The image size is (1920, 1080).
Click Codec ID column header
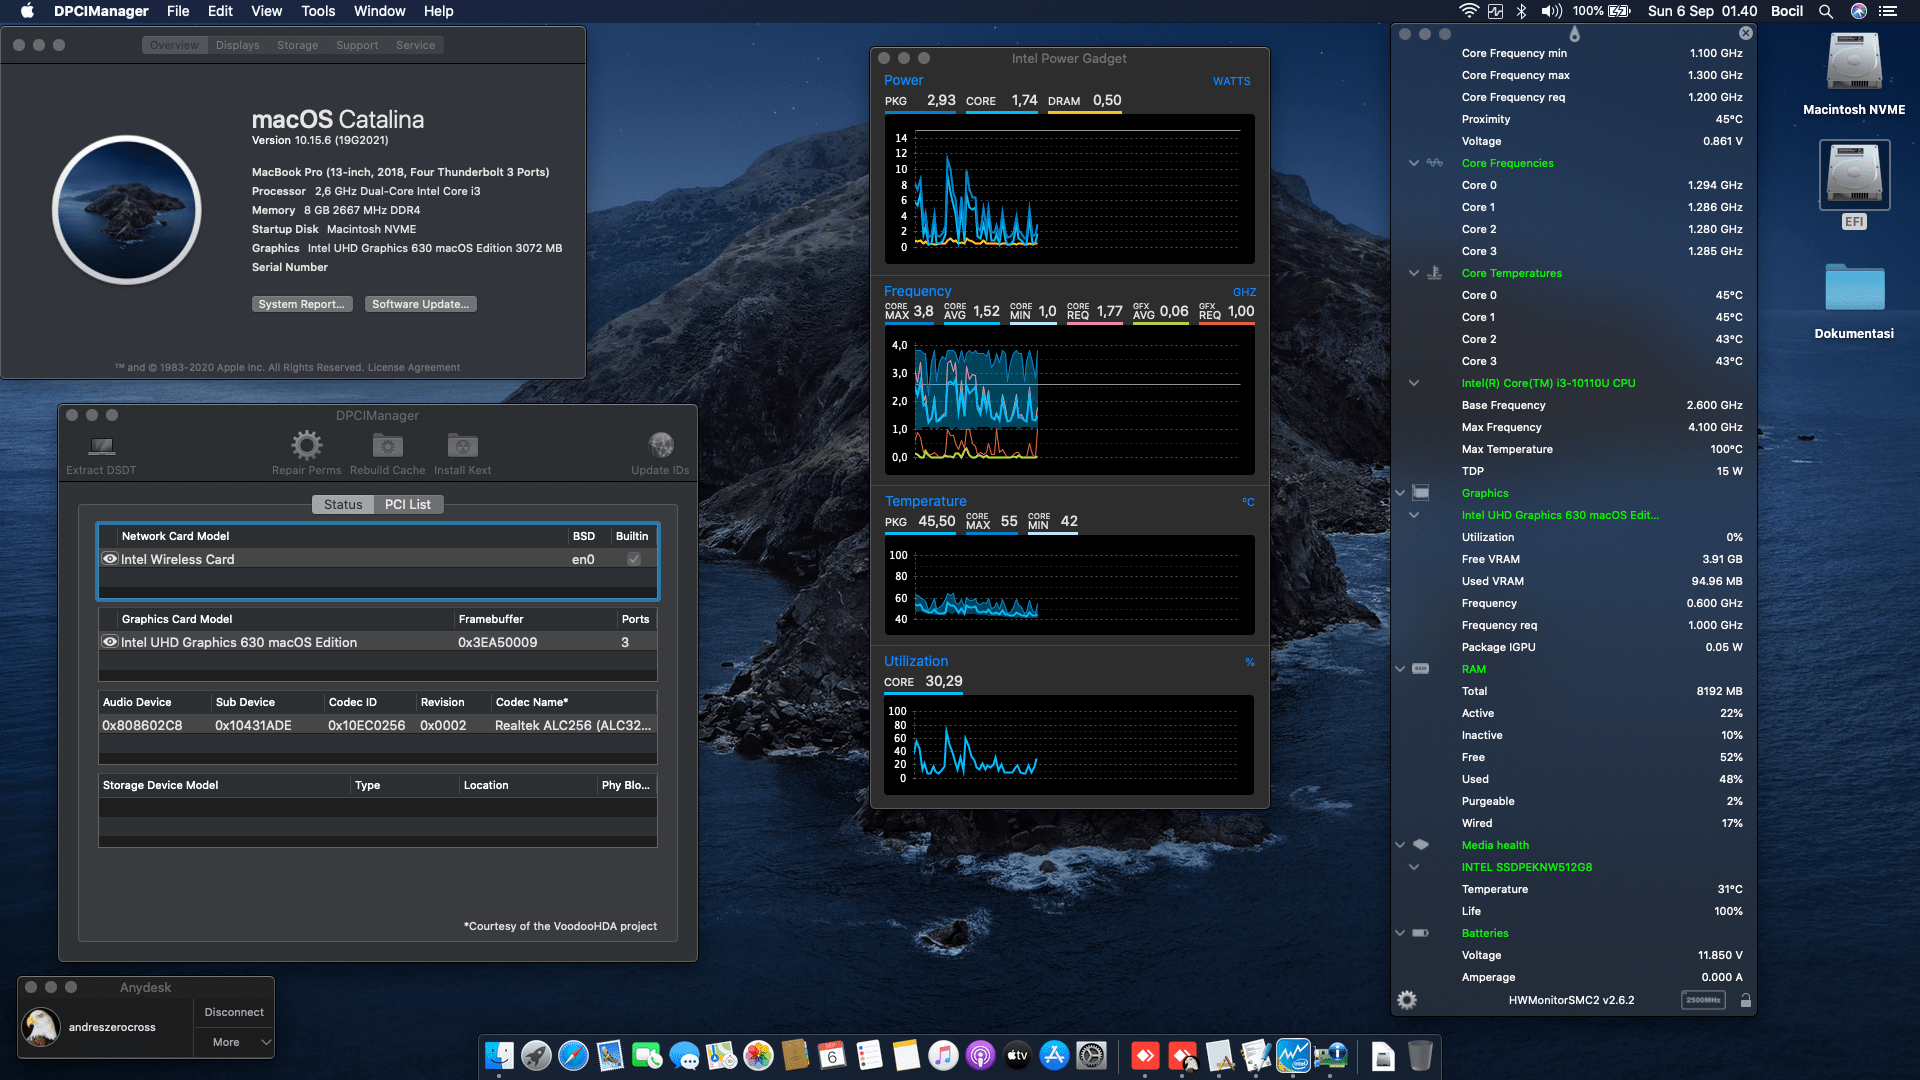371,702
